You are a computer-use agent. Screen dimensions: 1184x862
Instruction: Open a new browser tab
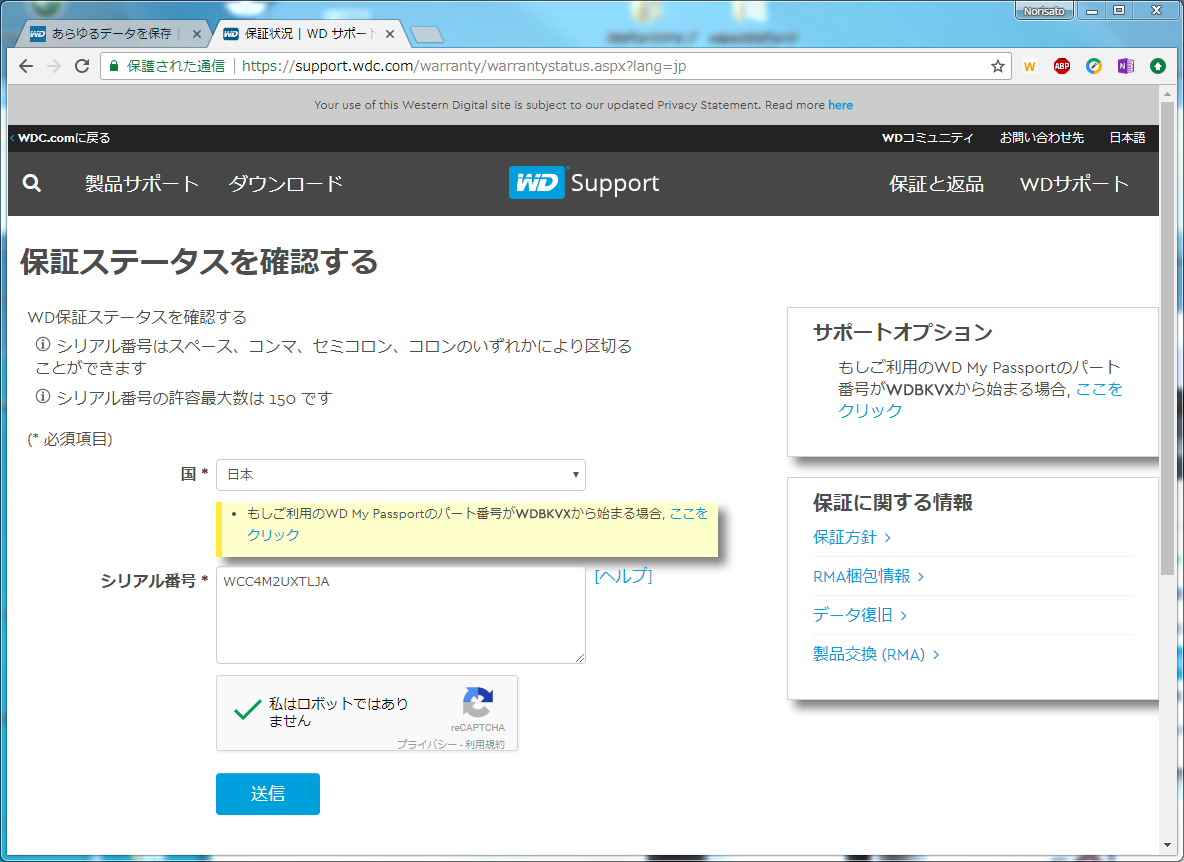(x=427, y=35)
